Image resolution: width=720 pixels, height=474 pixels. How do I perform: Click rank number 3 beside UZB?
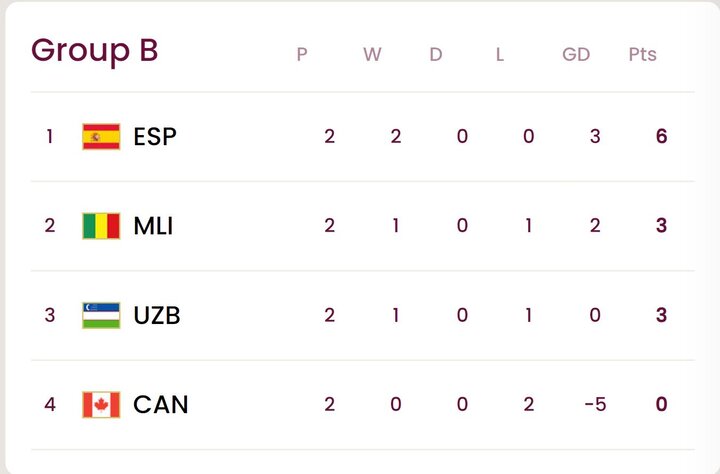[50, 316]
